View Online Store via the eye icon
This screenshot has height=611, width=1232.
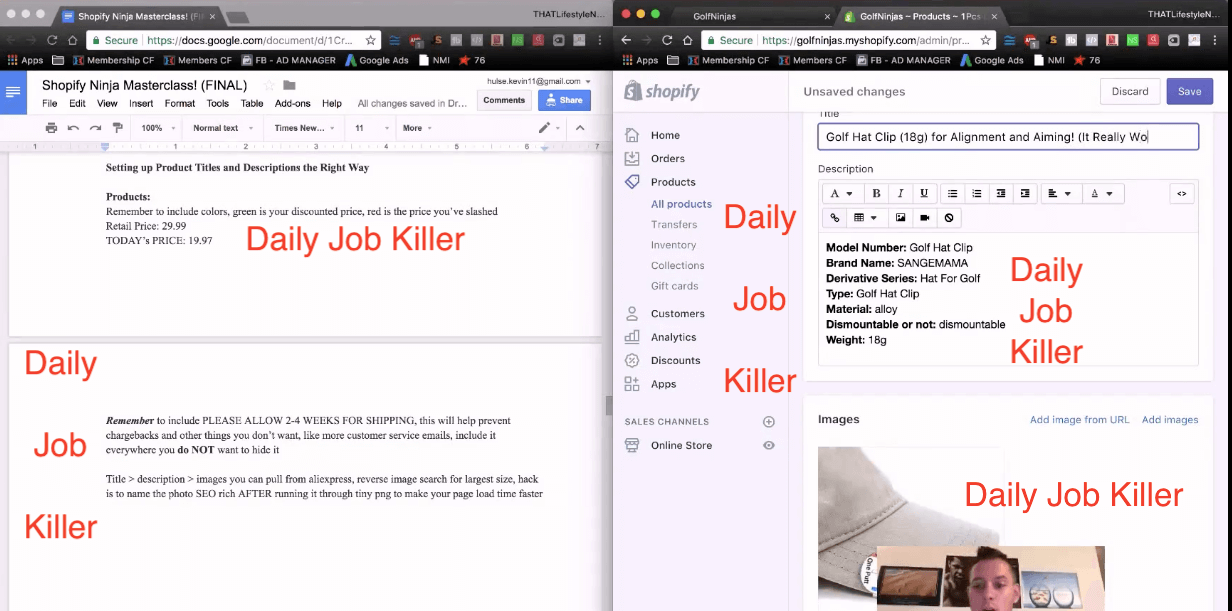pyautogui.click(x=769, y=445)
